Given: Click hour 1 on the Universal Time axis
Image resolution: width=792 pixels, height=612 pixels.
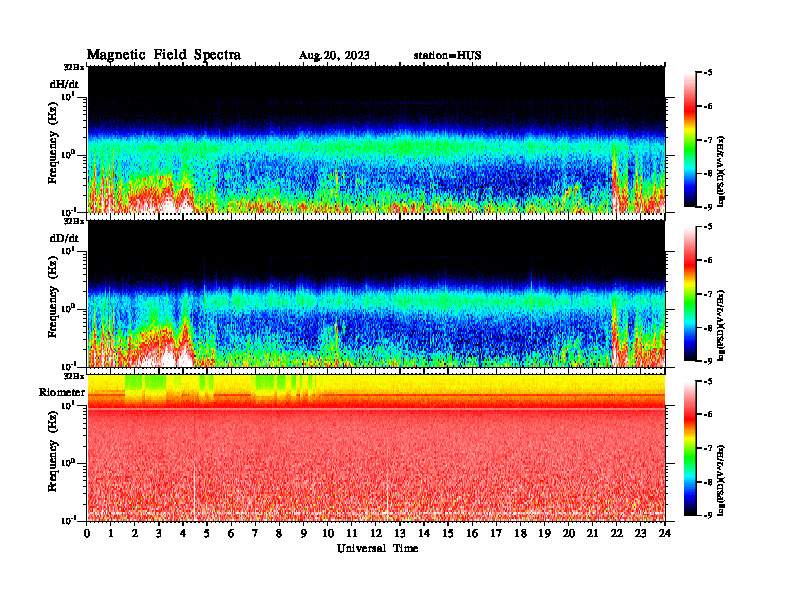Looking at the screenshot, I should point(111,534).
